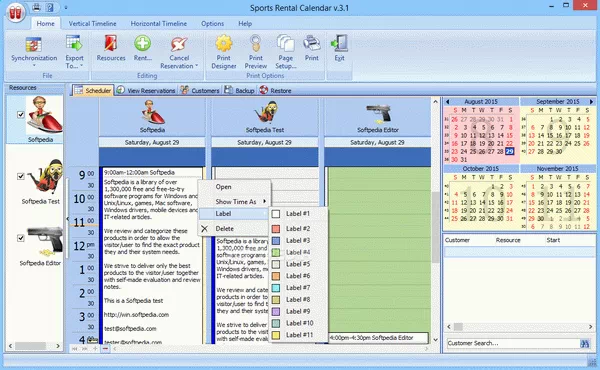Pick the orange Label #6 swatch
The image size is (600, 370).
pos(276,276)
